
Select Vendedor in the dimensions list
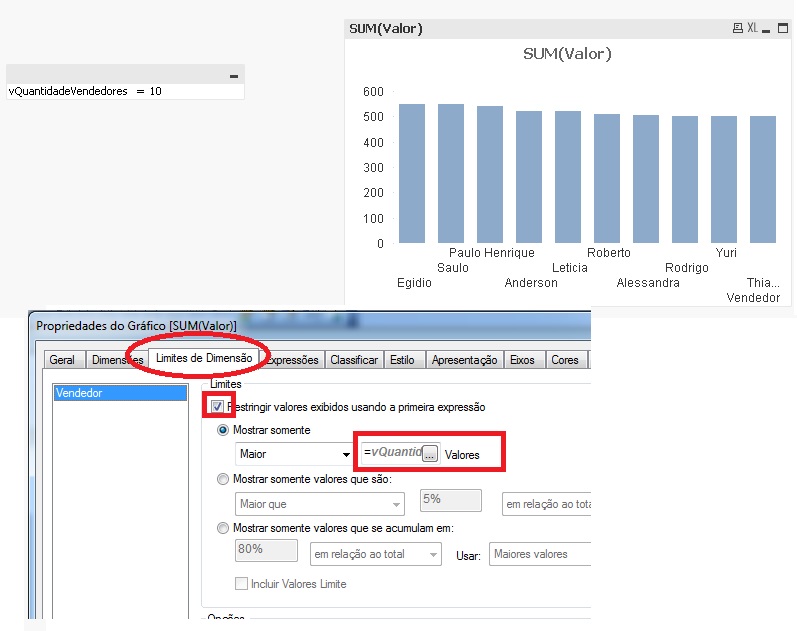pos(120,394)
